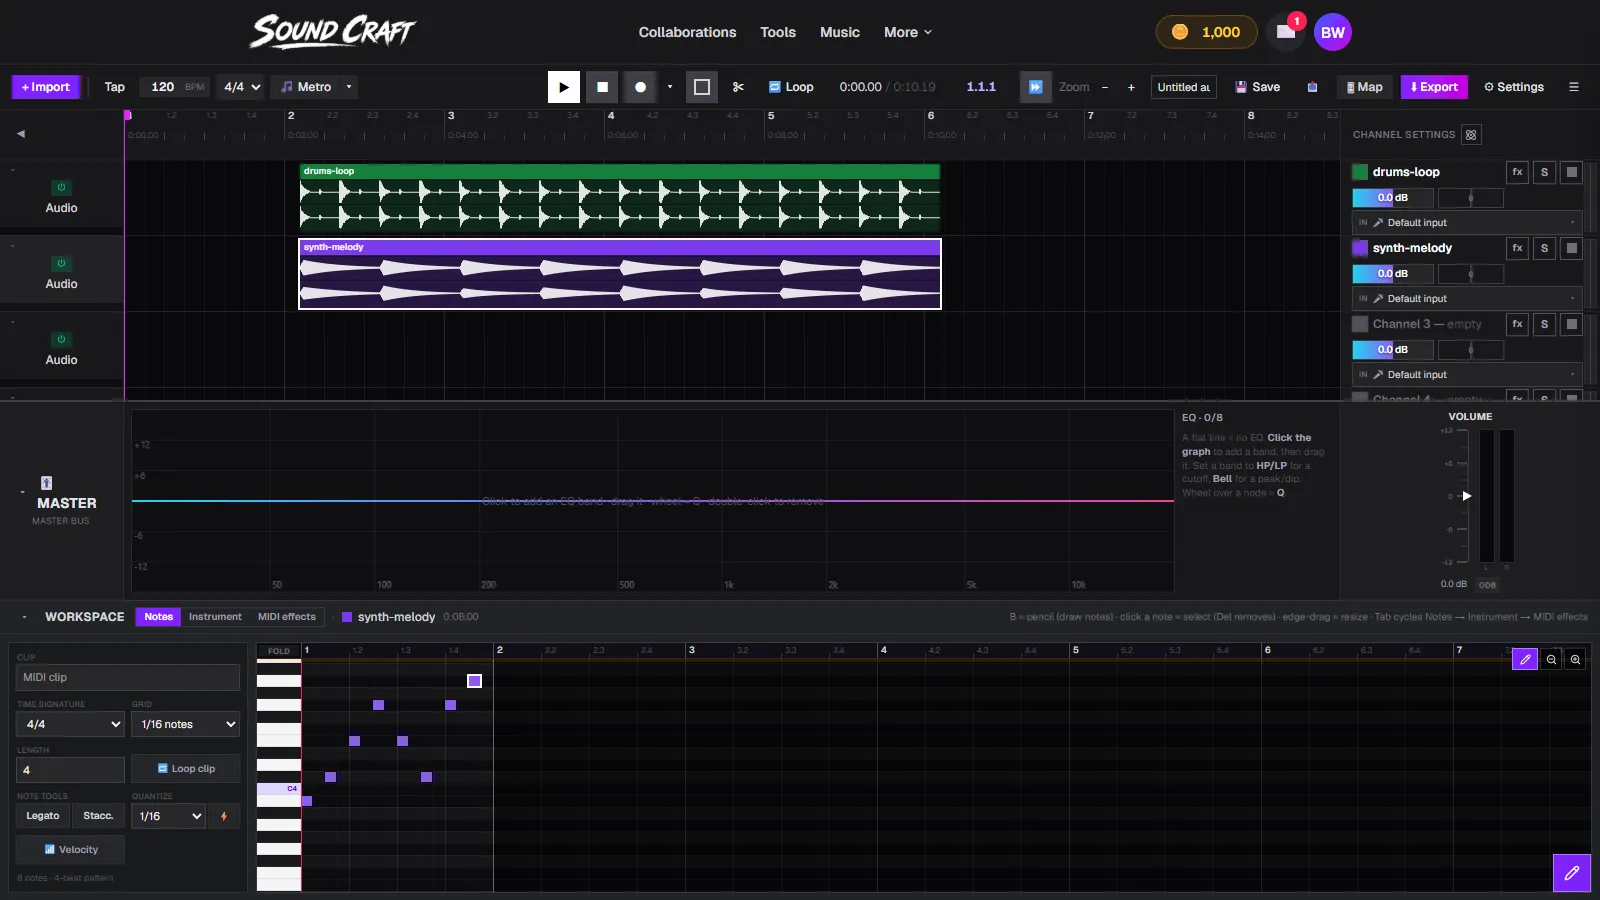Open the hamburger menu in the toolbar
The image size is (1600, 900).
1574,87
